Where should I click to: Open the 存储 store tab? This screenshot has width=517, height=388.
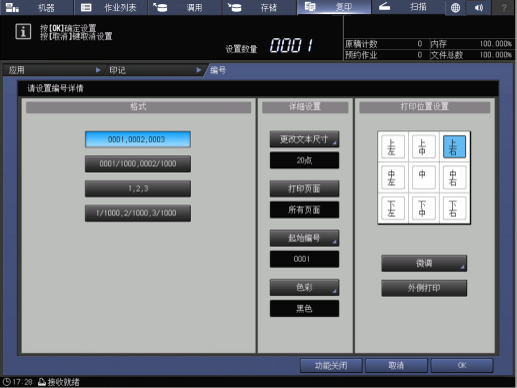click(259, 7)
